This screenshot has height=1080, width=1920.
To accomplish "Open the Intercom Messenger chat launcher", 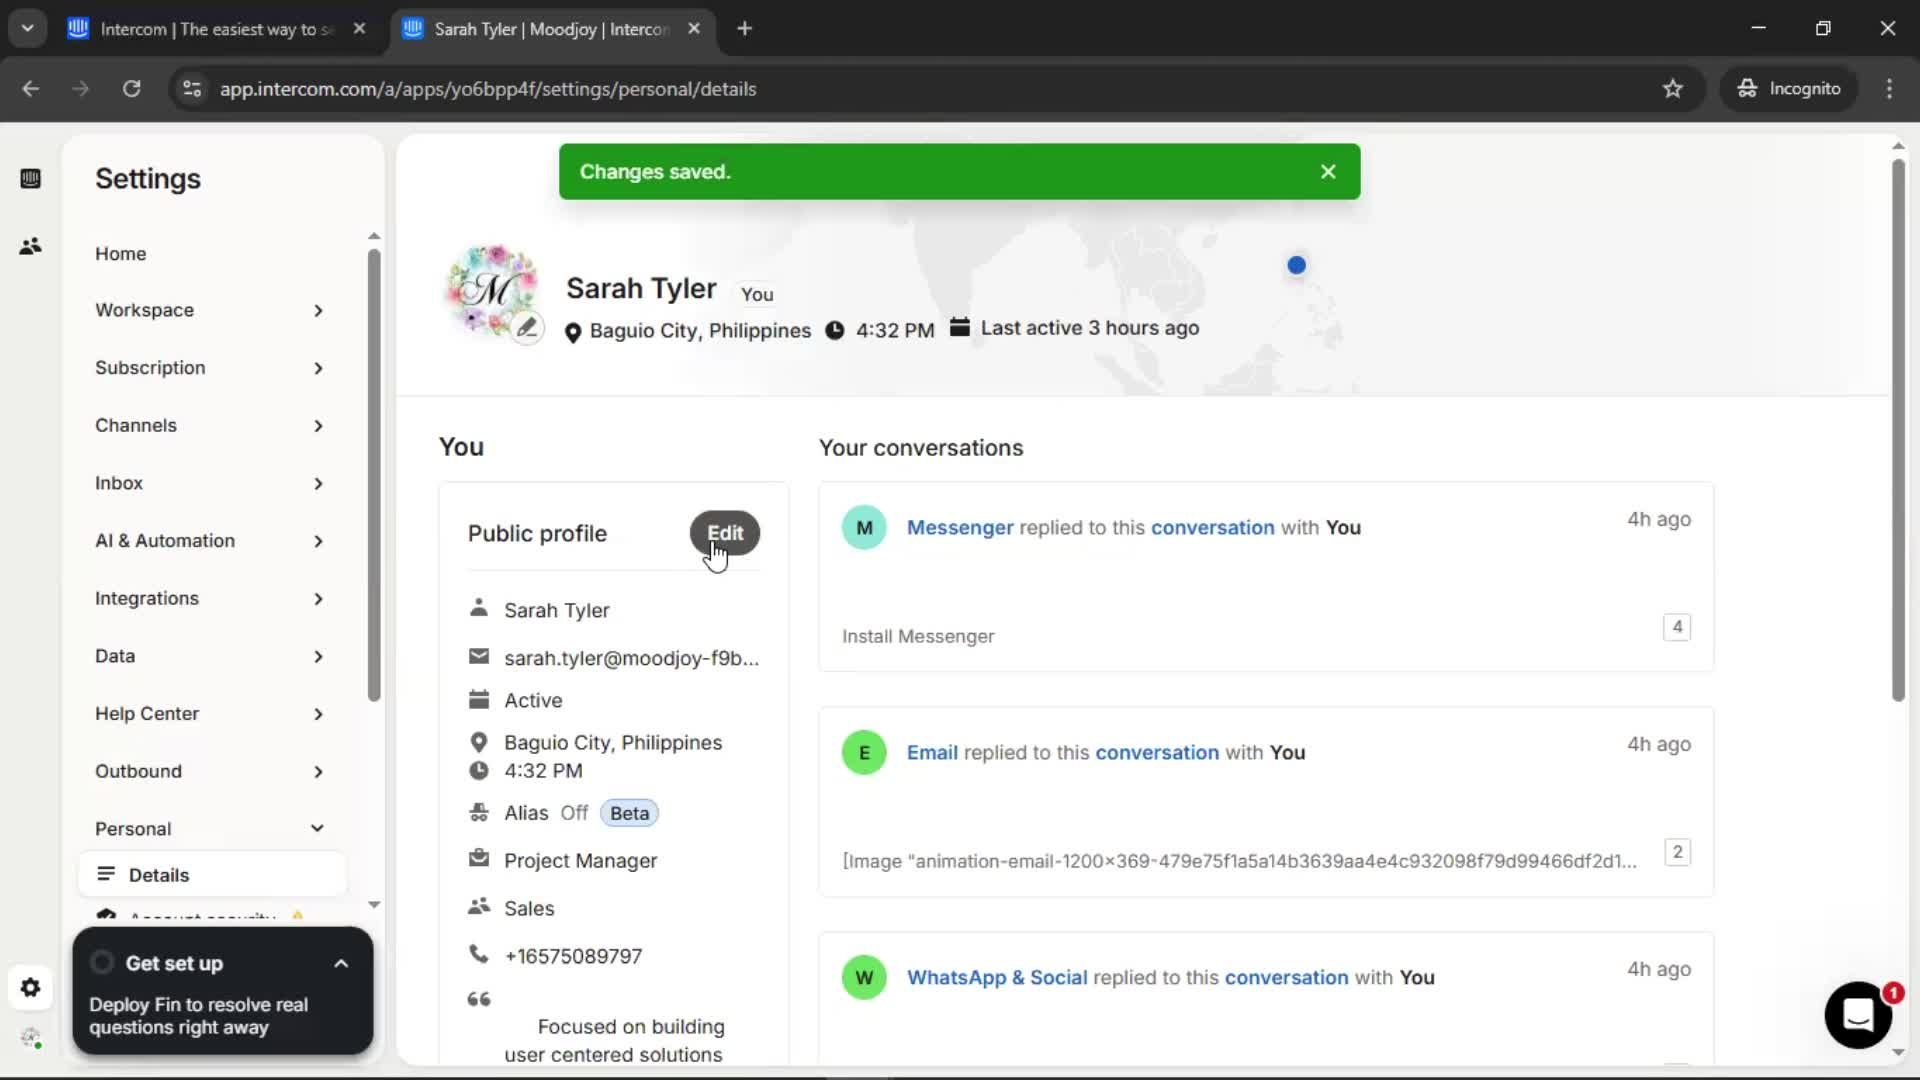I will [1858, 1015].
